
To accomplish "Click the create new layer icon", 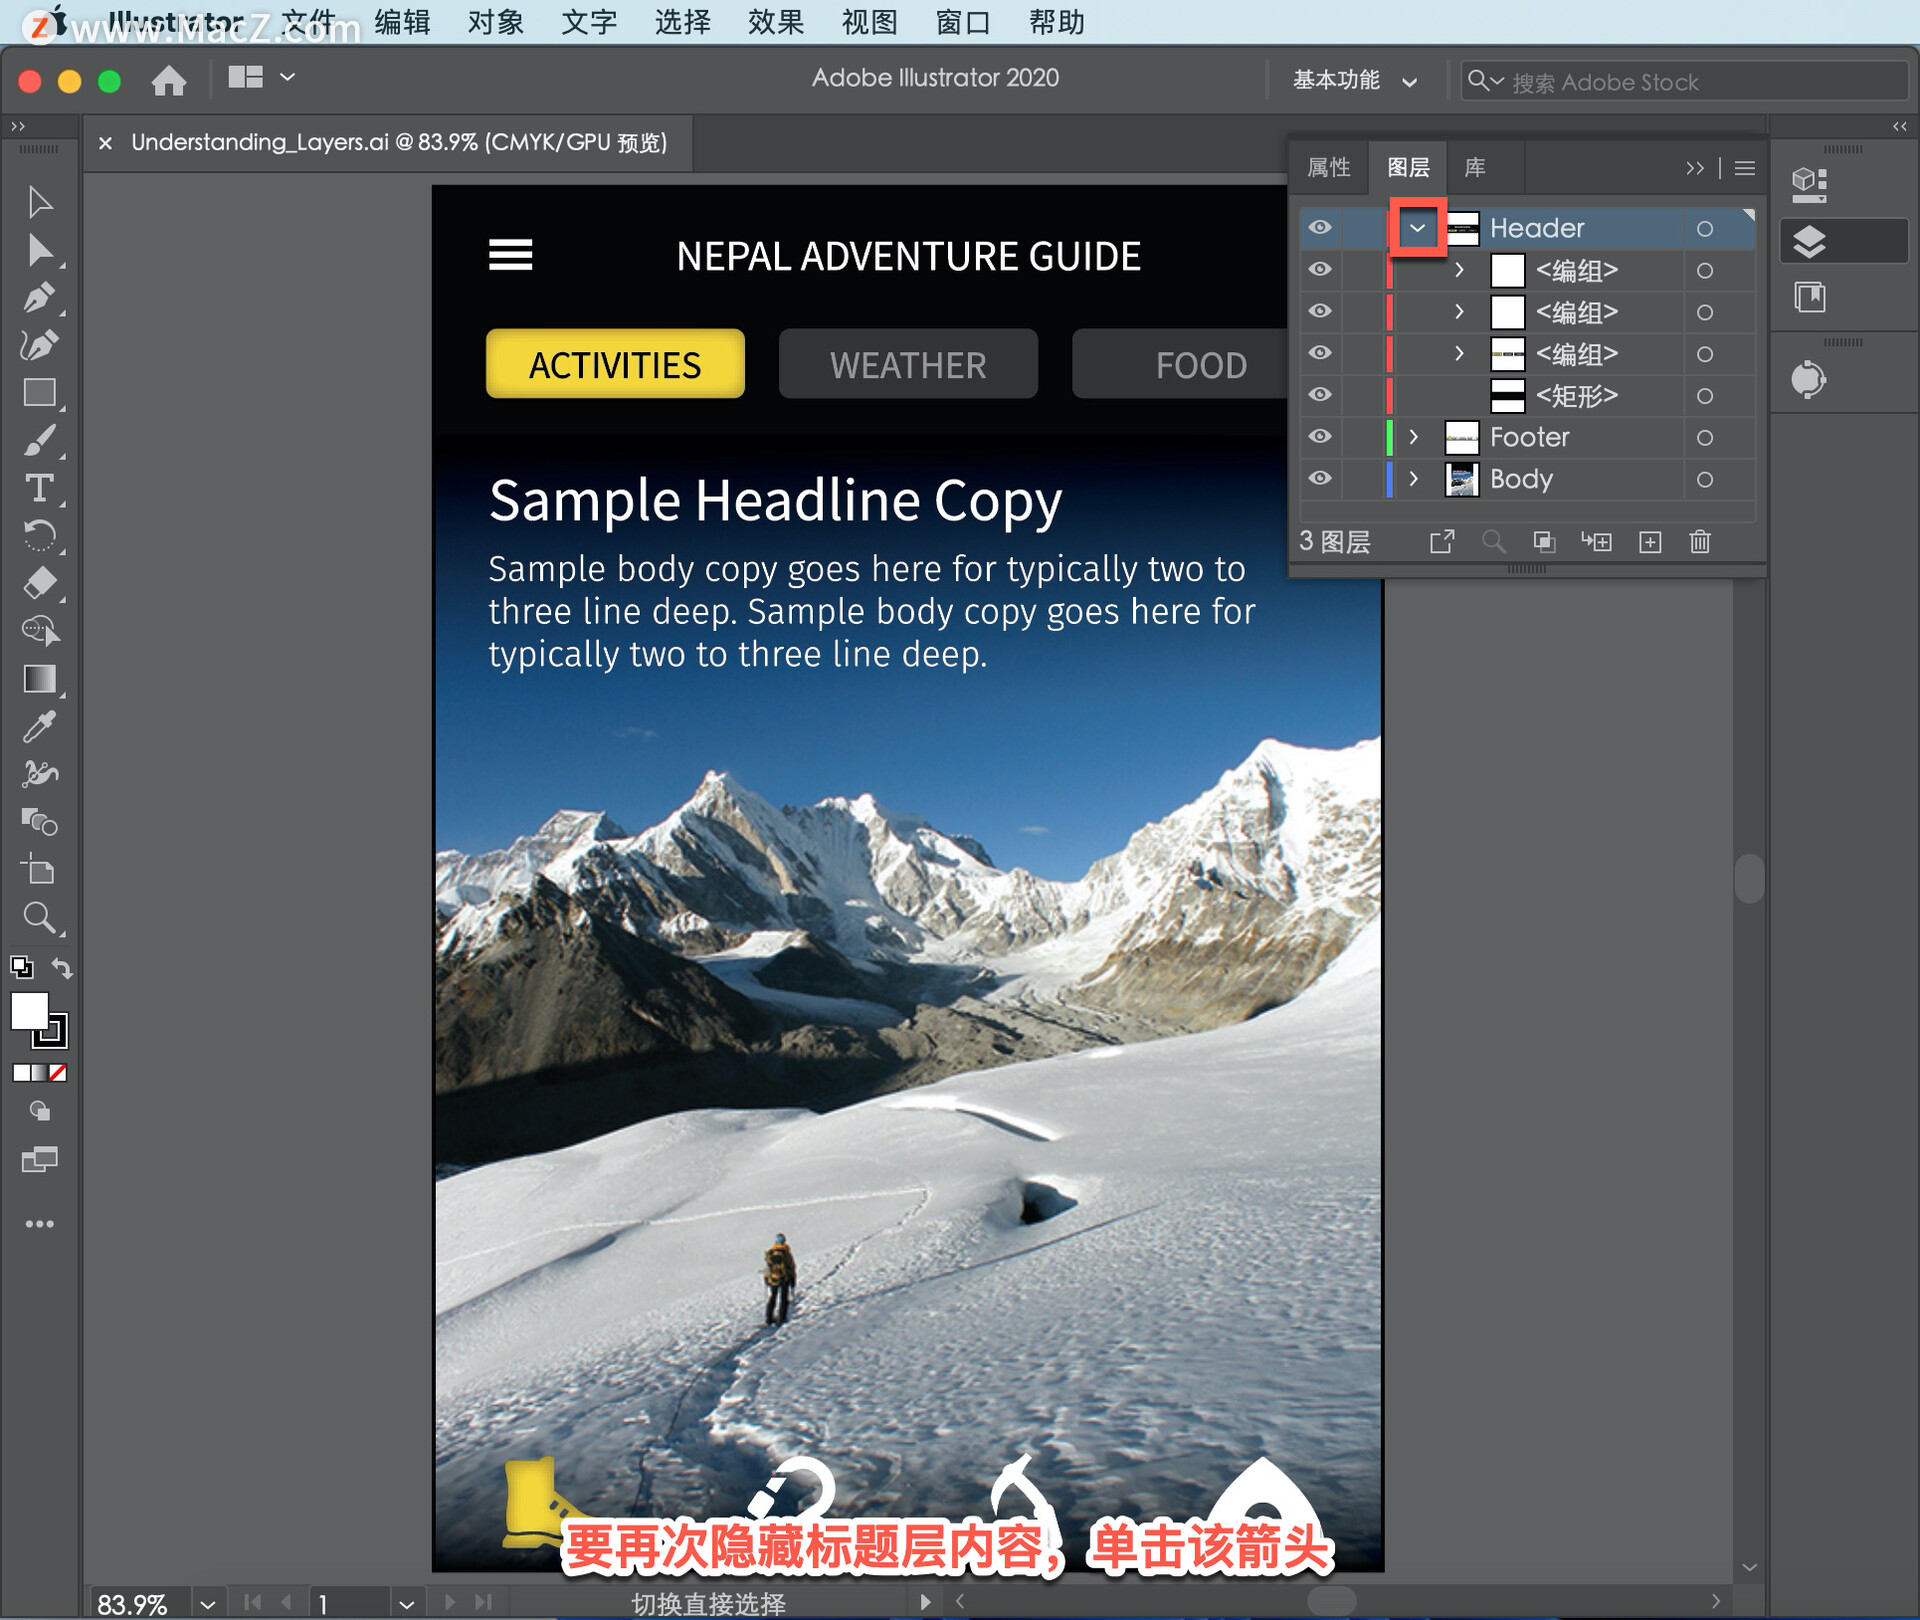I will coord(1650,542).
